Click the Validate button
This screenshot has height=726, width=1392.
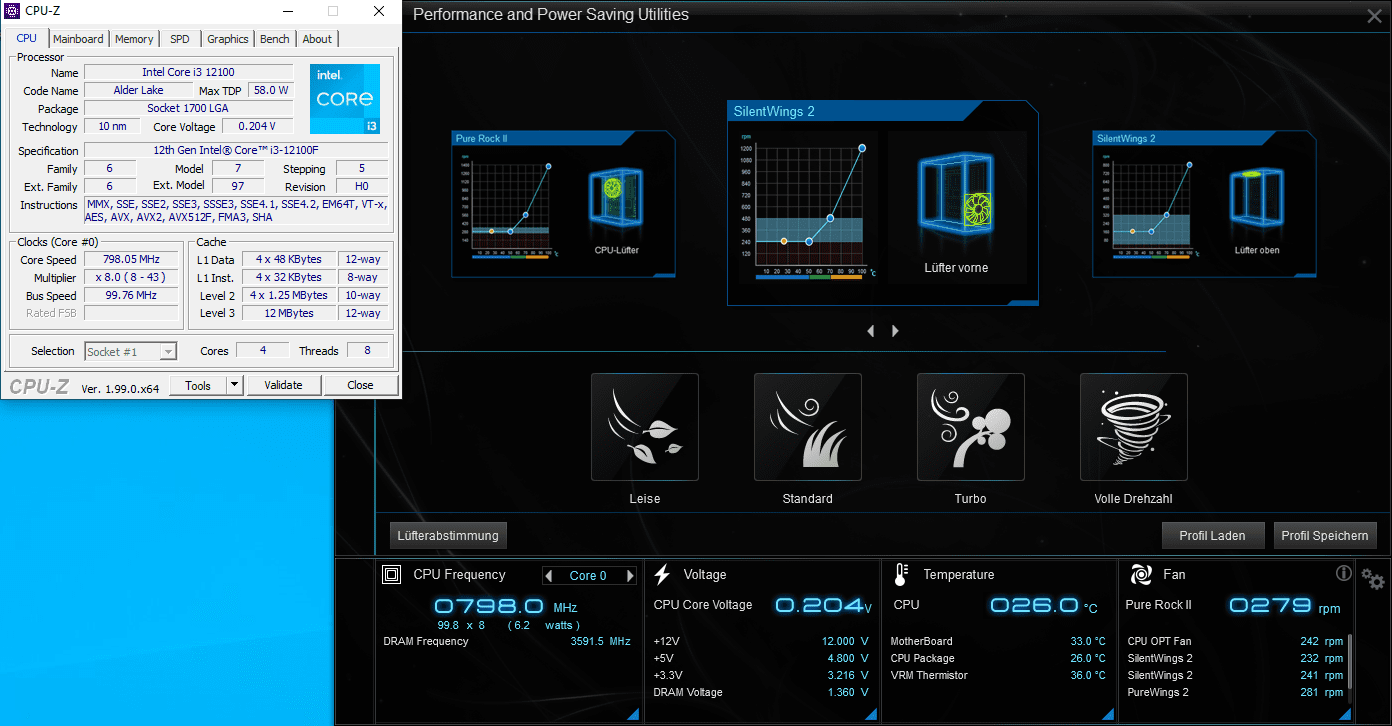click(284, 385)
